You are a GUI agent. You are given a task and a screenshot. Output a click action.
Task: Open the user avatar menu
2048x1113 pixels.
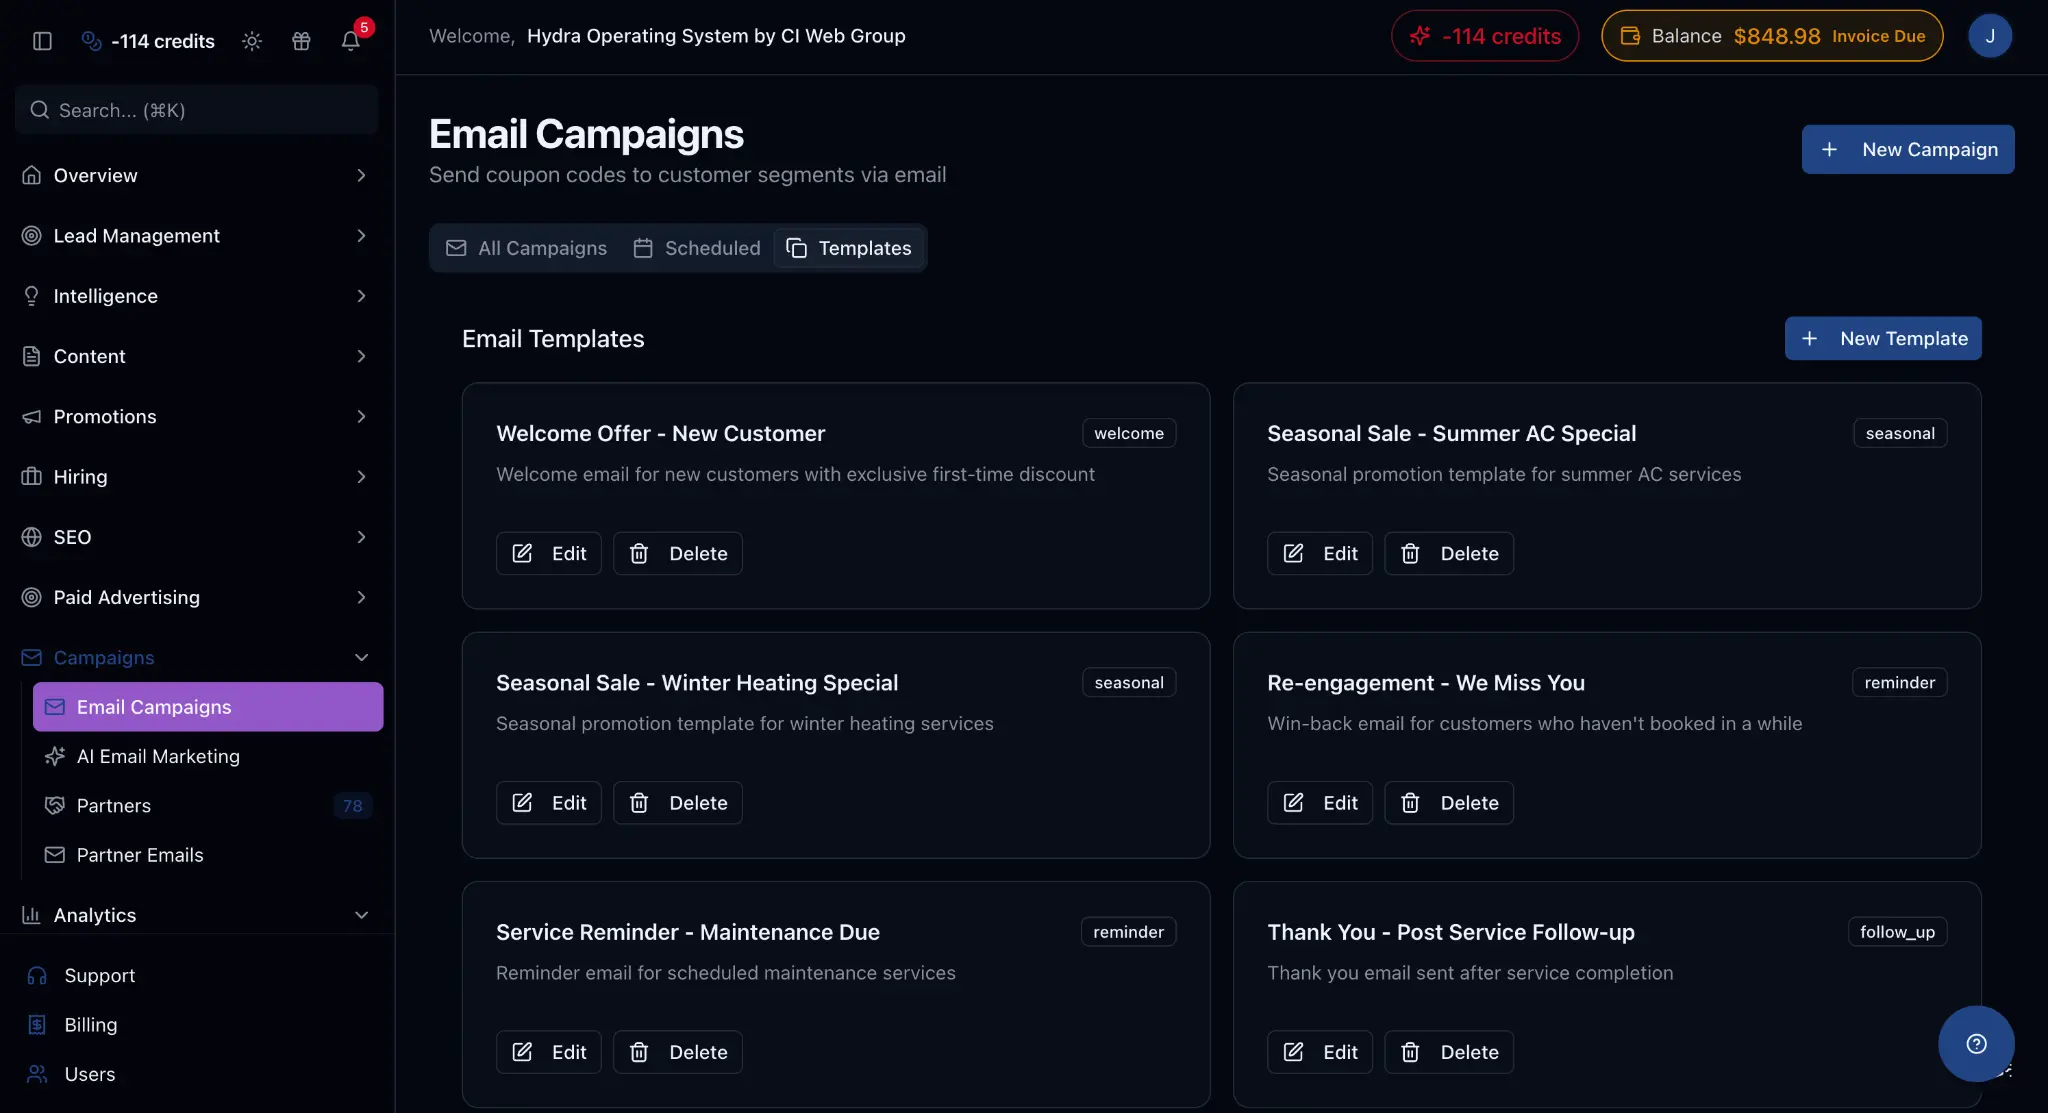click(1990, 35)
